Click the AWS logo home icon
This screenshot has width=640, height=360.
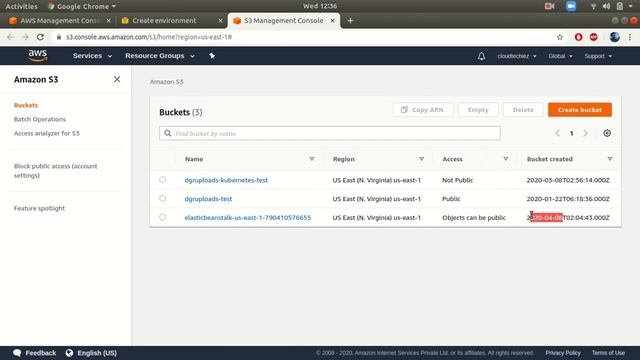[x=38, y=56]
